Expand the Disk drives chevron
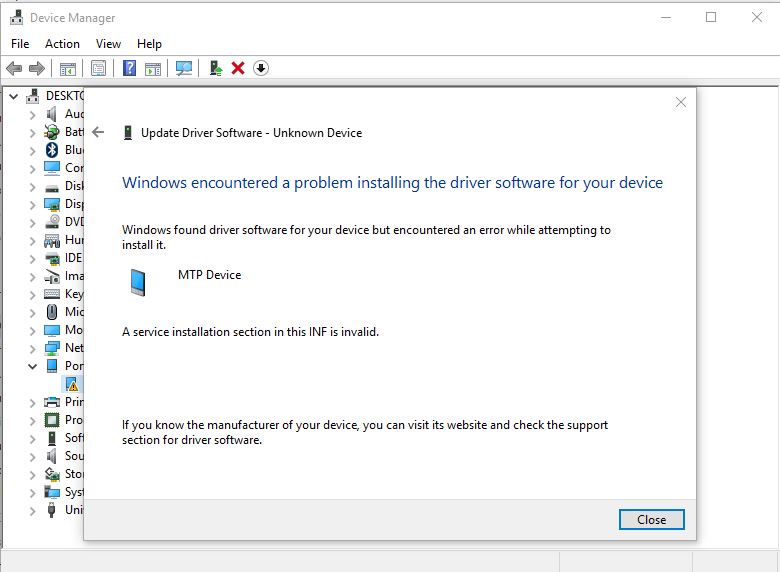This screenshot has height=572, width=780. click(x=32, y=187)
